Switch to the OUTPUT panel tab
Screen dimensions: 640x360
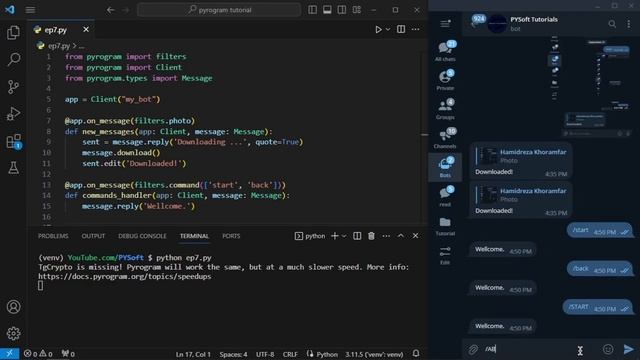point(93,236)
